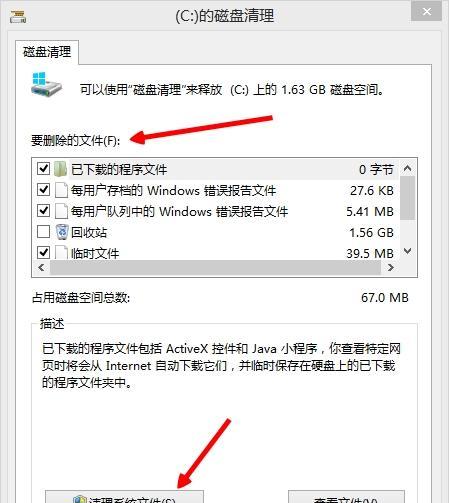Click the file icon beside 27.6 KB entry
This screenshot has width=449, height=503.
point(61,190)
